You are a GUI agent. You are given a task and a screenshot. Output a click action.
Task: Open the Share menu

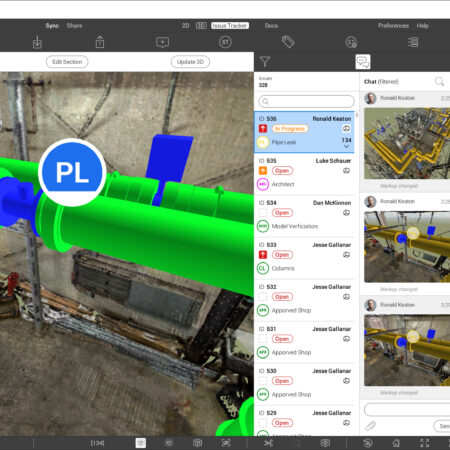pyautogui.click(x=74, y=26)
